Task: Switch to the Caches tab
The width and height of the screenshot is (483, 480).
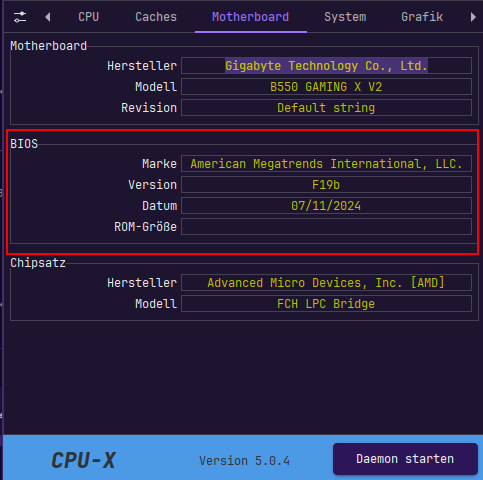Action: coord(156,17)
